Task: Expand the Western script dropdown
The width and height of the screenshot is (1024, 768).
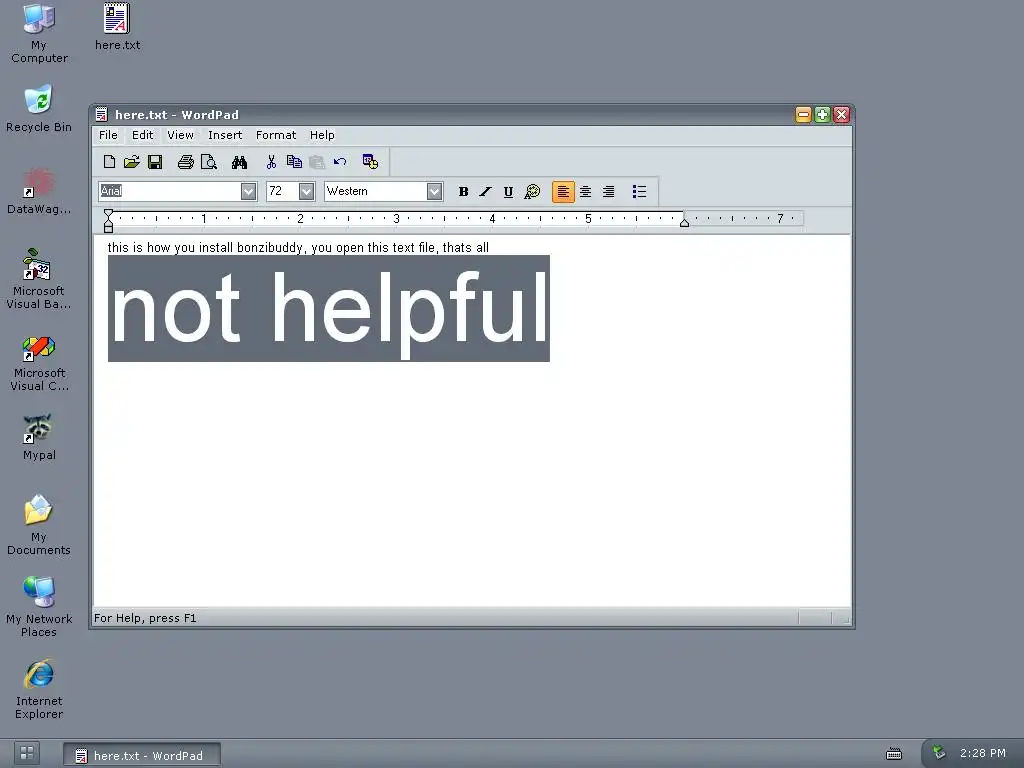Action: click(434, 191)
